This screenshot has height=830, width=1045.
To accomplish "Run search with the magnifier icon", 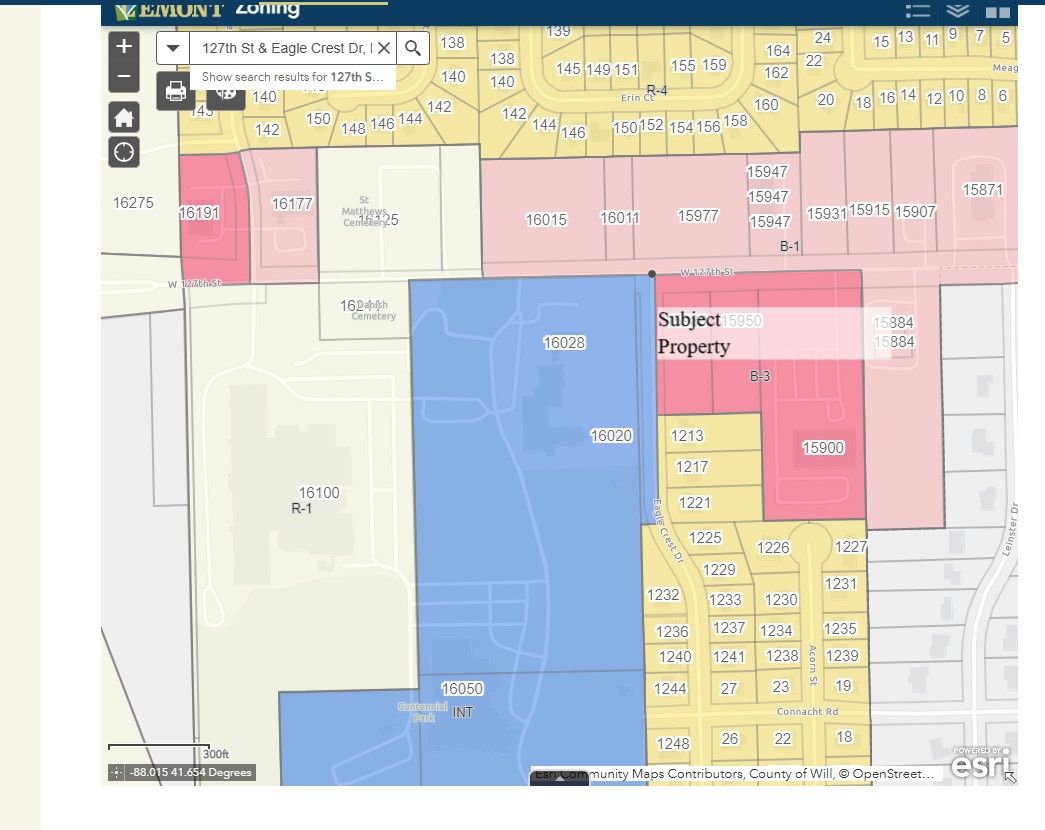I will point(413,48).
